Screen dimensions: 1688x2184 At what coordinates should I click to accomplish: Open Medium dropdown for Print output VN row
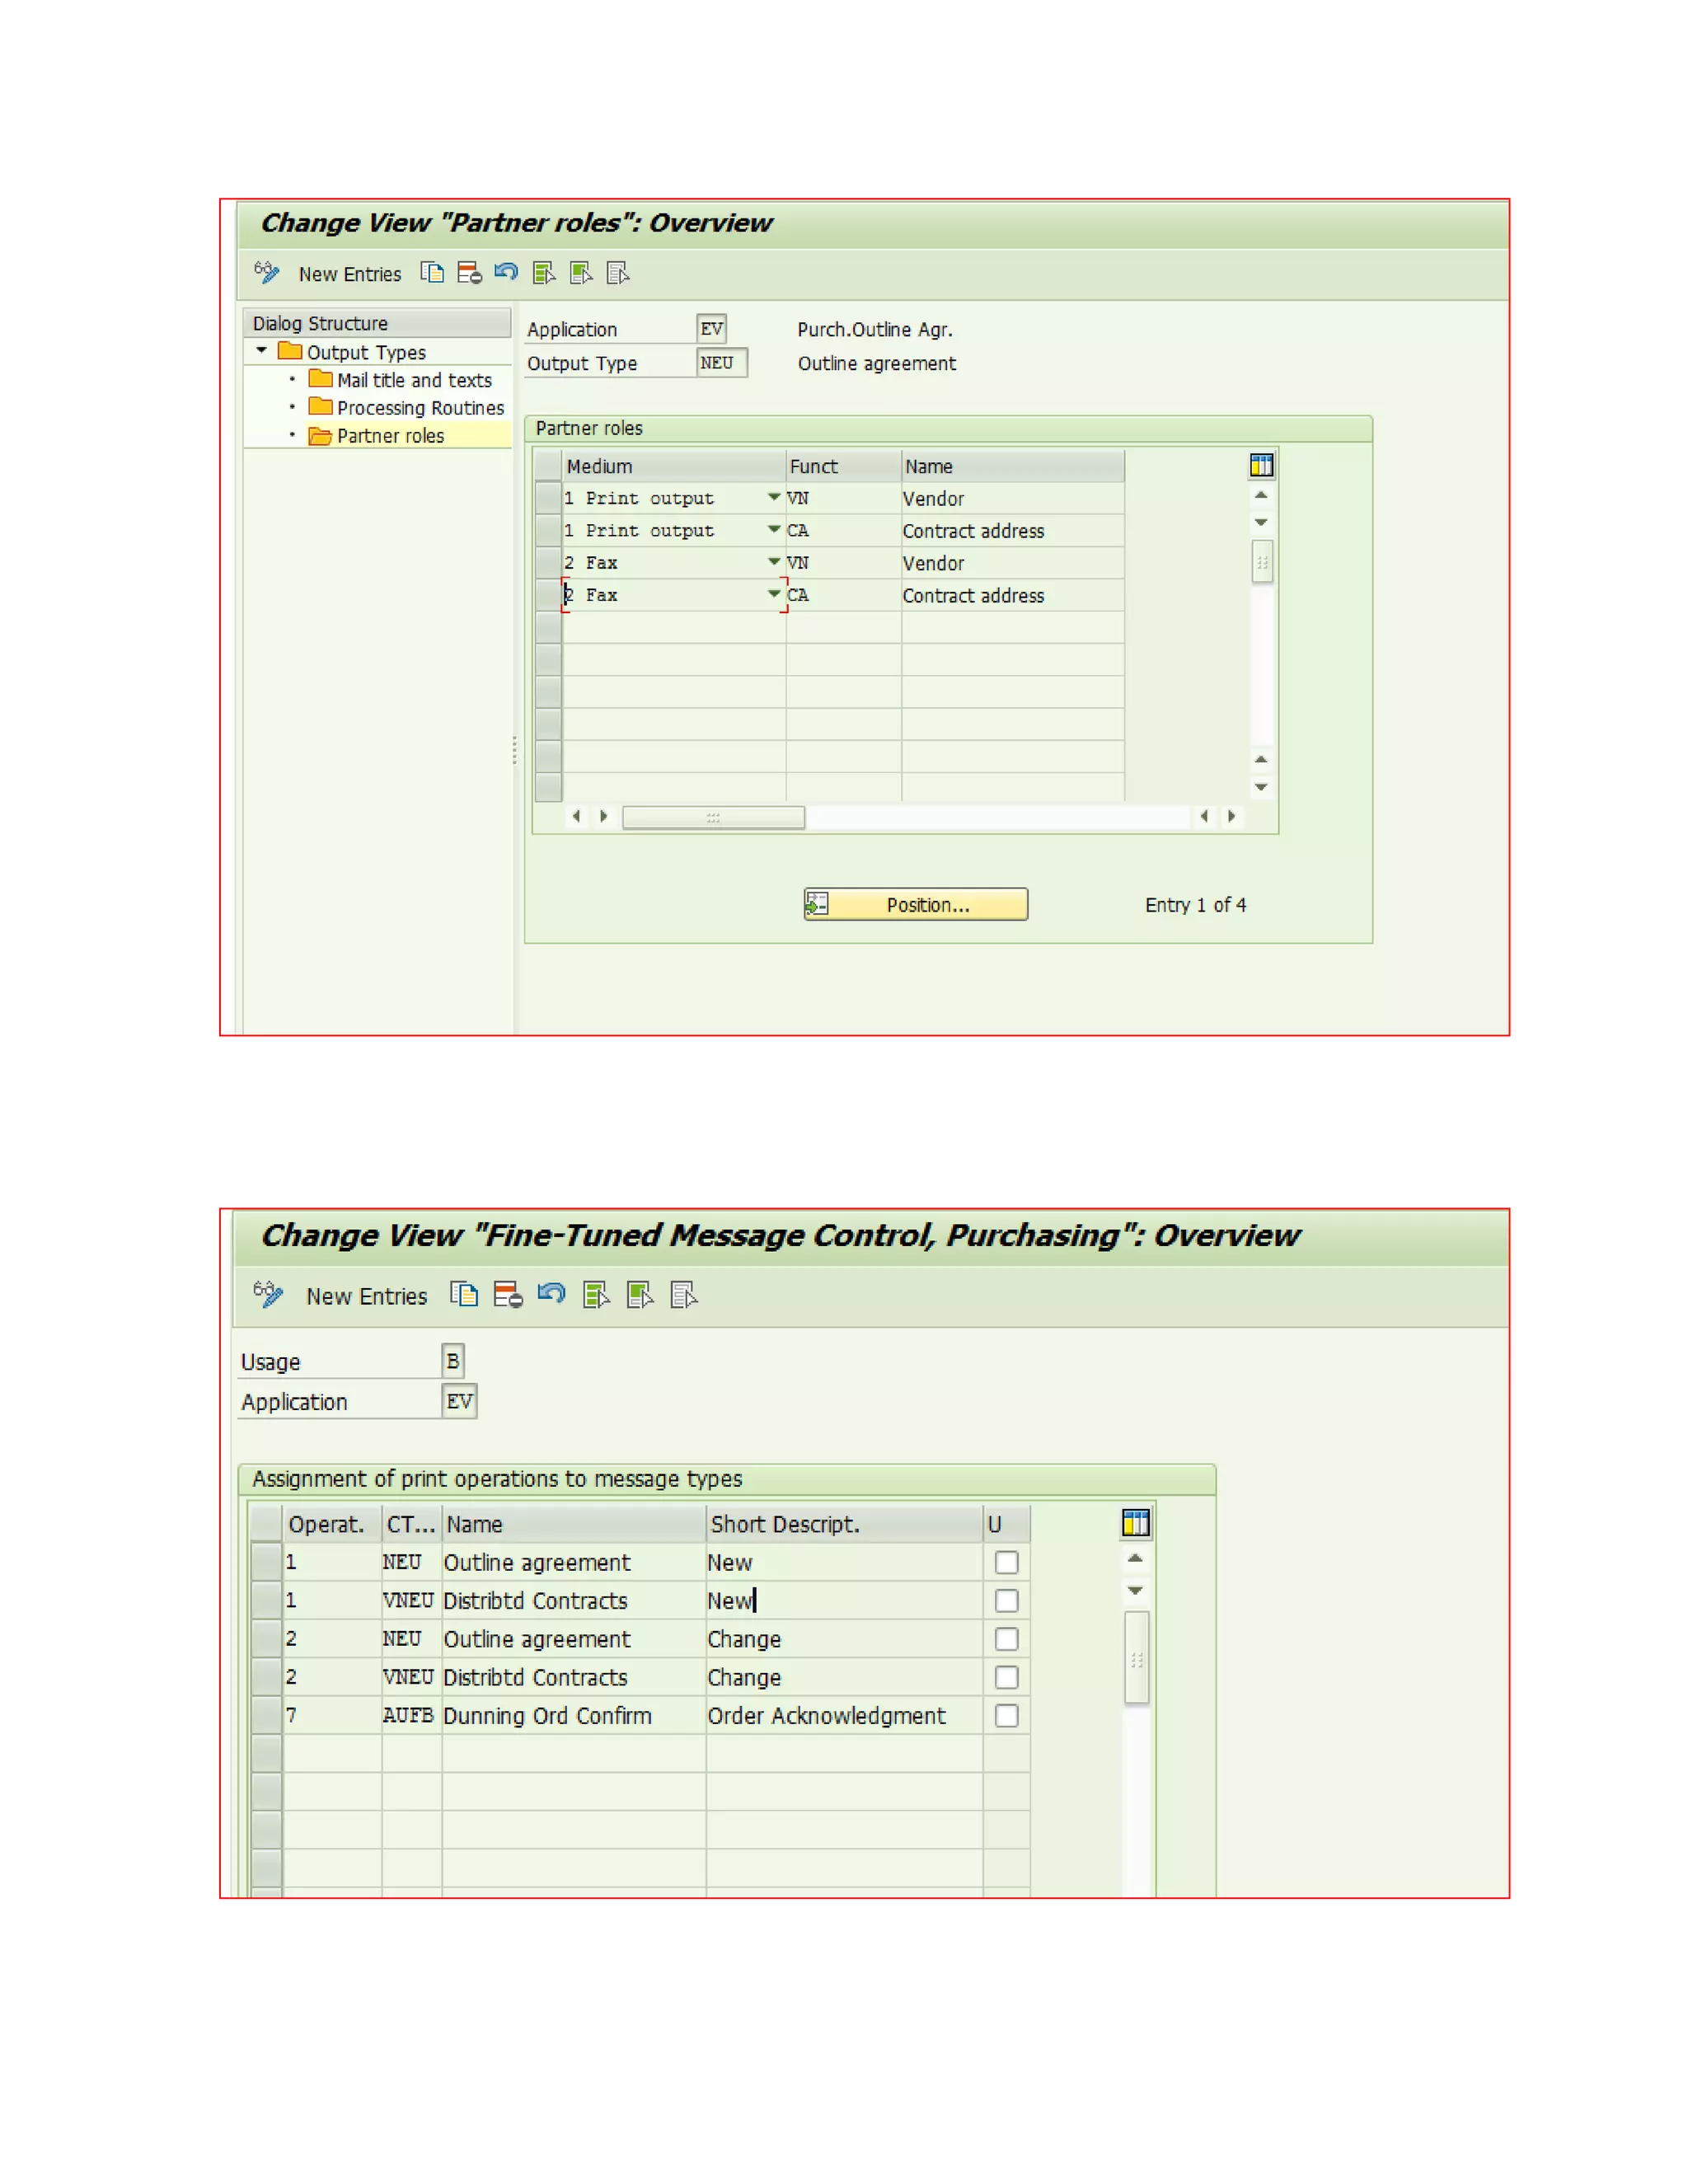pos(774,497)
